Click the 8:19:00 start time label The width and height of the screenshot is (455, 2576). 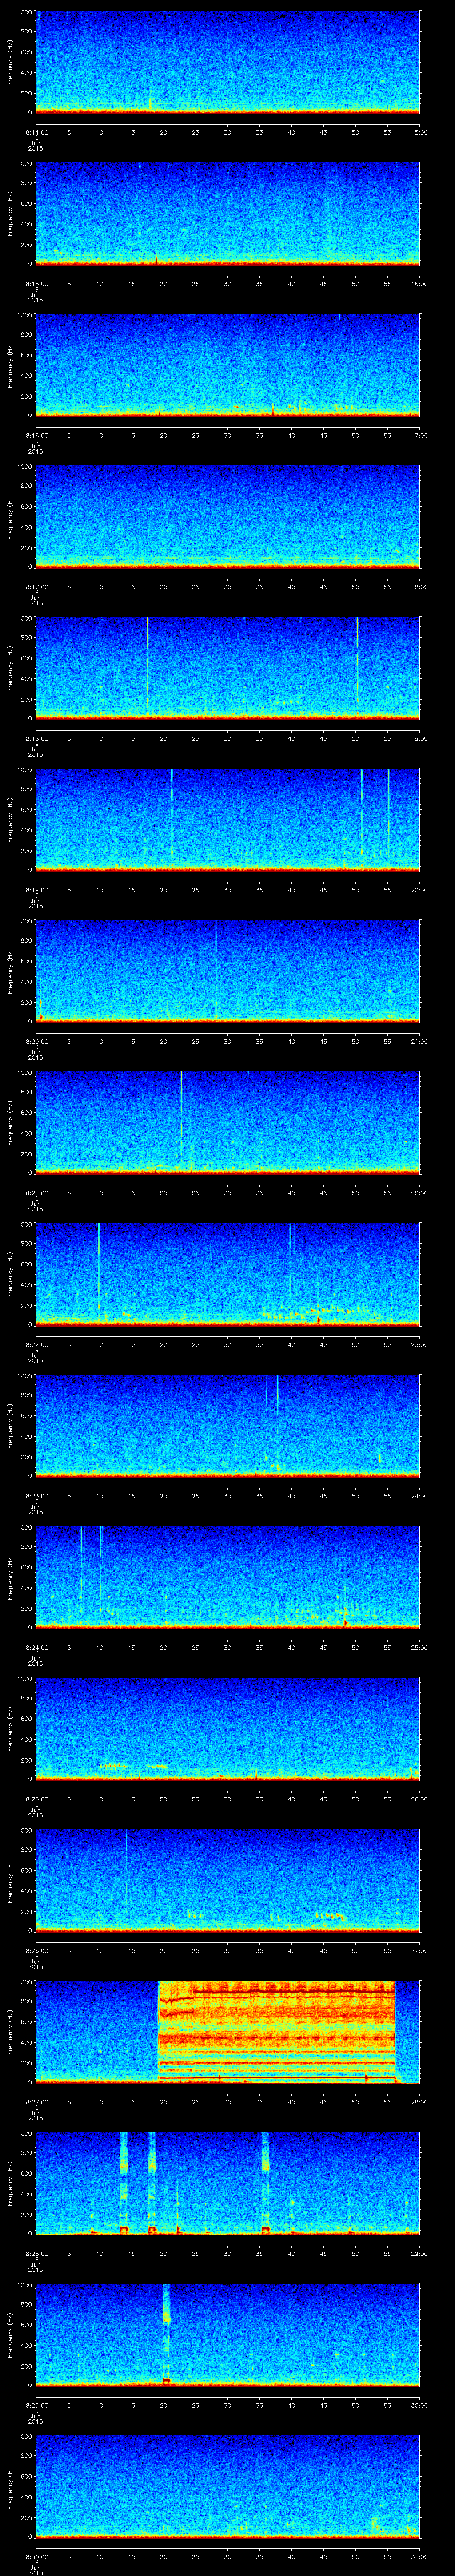tap(36, 890)
